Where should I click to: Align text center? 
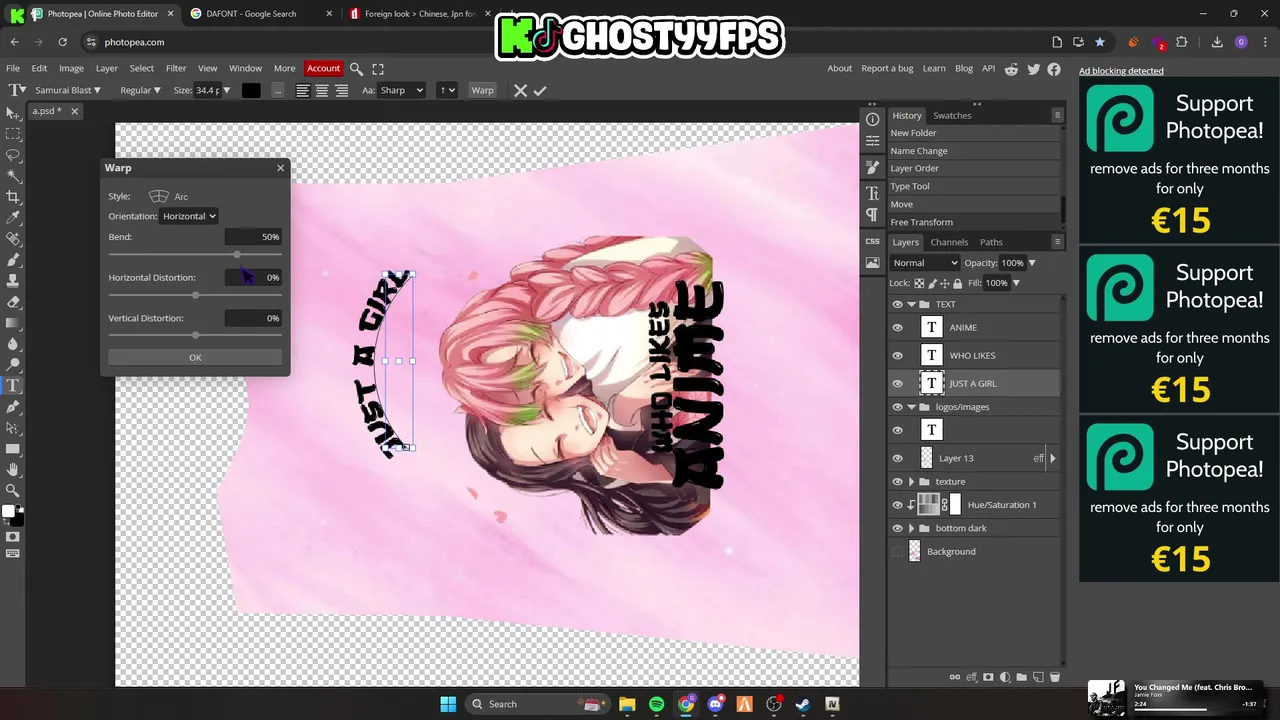tap(322, 90)
